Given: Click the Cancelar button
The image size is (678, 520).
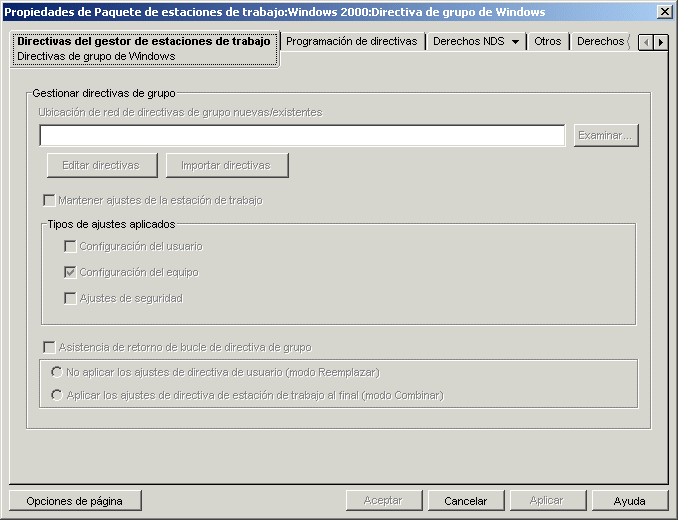Looking at the screenshot, I should [x=466, y=501].
